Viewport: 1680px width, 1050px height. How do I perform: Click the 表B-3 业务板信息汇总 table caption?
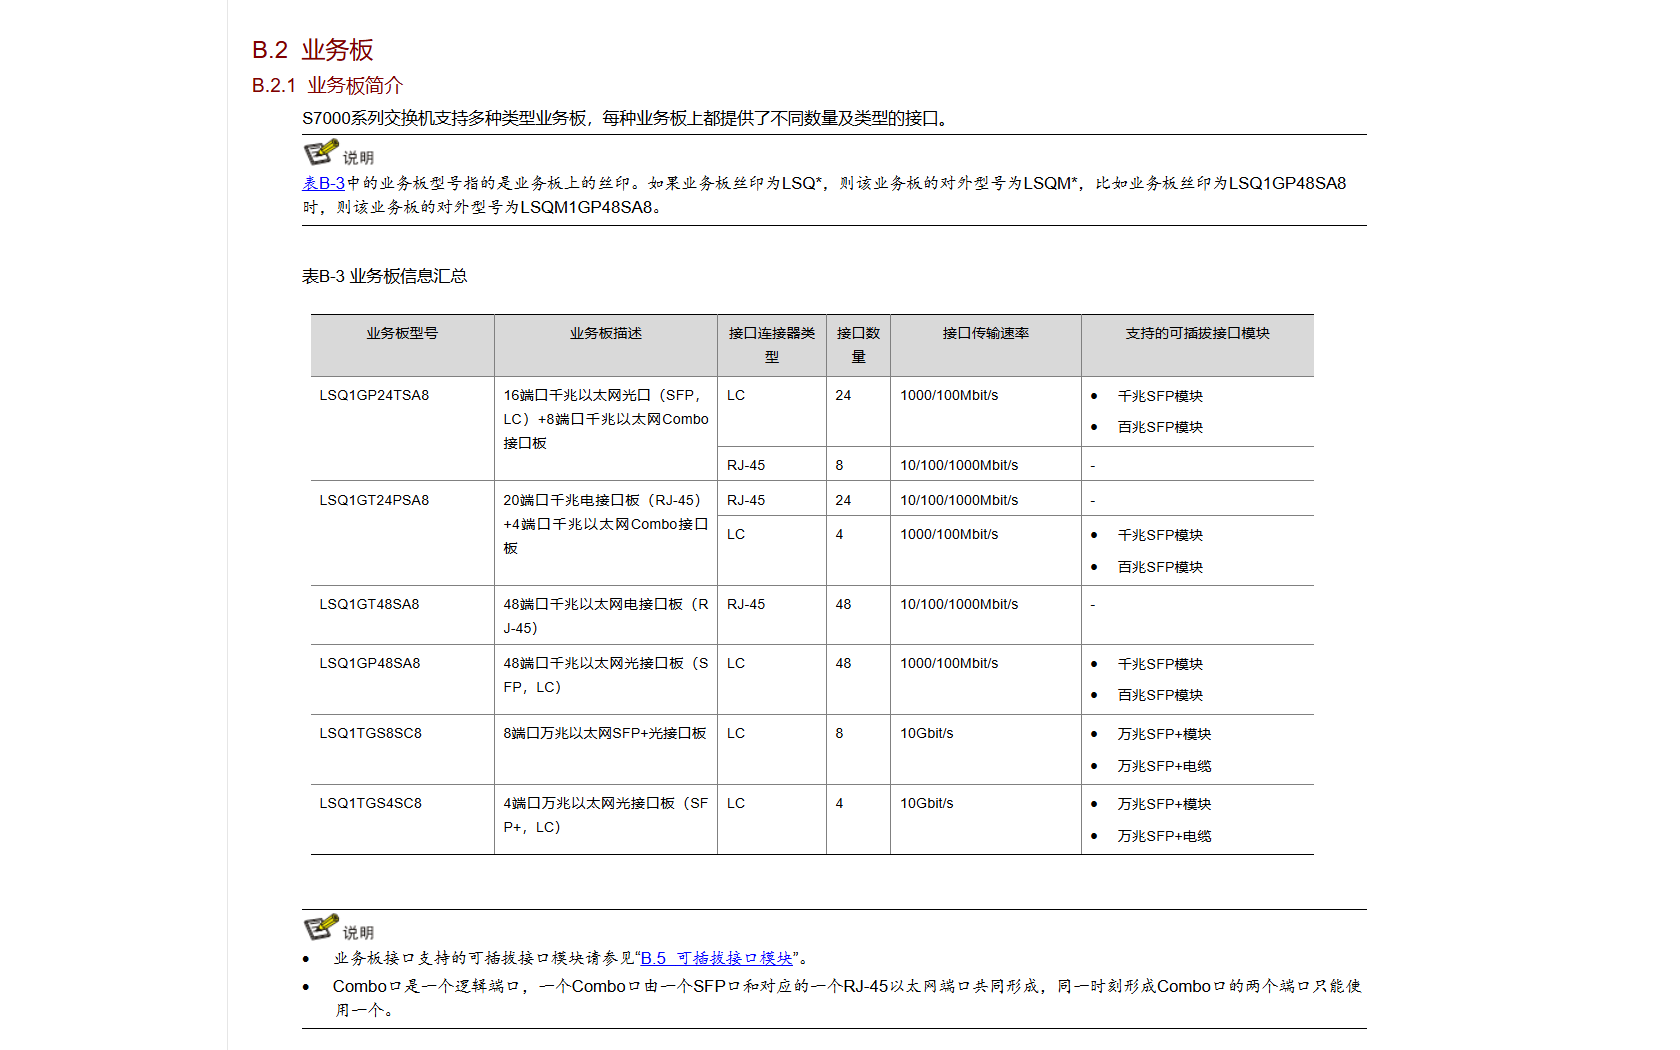point(384,276)
